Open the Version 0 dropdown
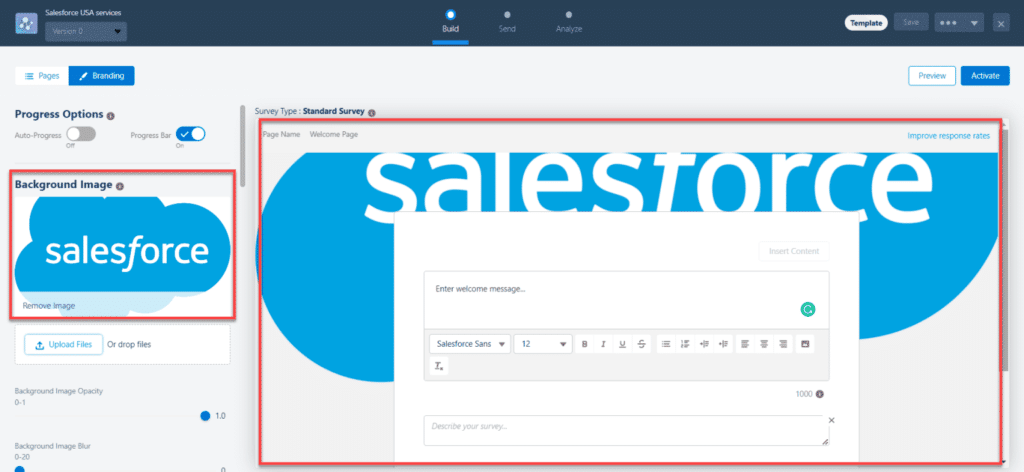 [x=86, y=31]
